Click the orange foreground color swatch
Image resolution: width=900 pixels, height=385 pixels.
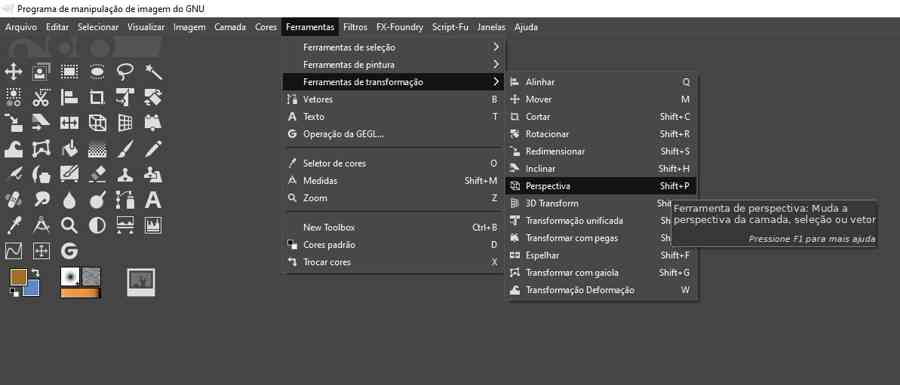pyautogui.click(x=18, y=277)
